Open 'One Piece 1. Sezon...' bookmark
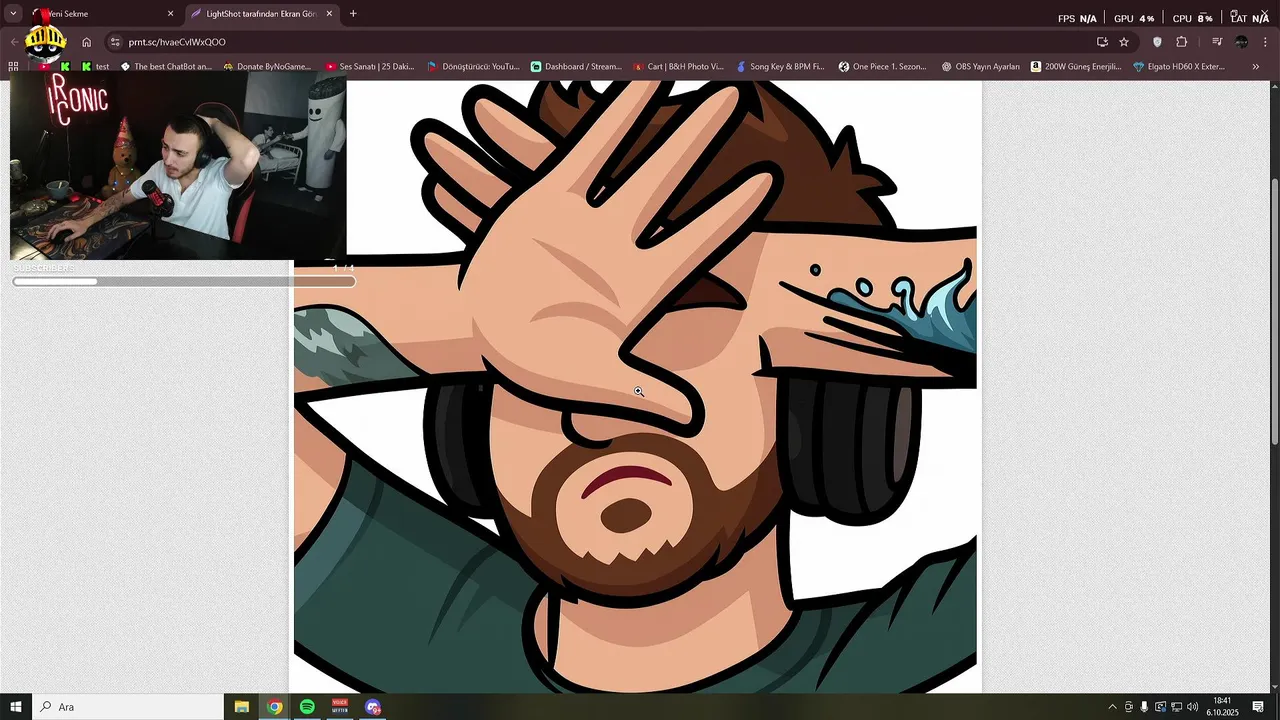1280x720 pixels. (883, 67)
